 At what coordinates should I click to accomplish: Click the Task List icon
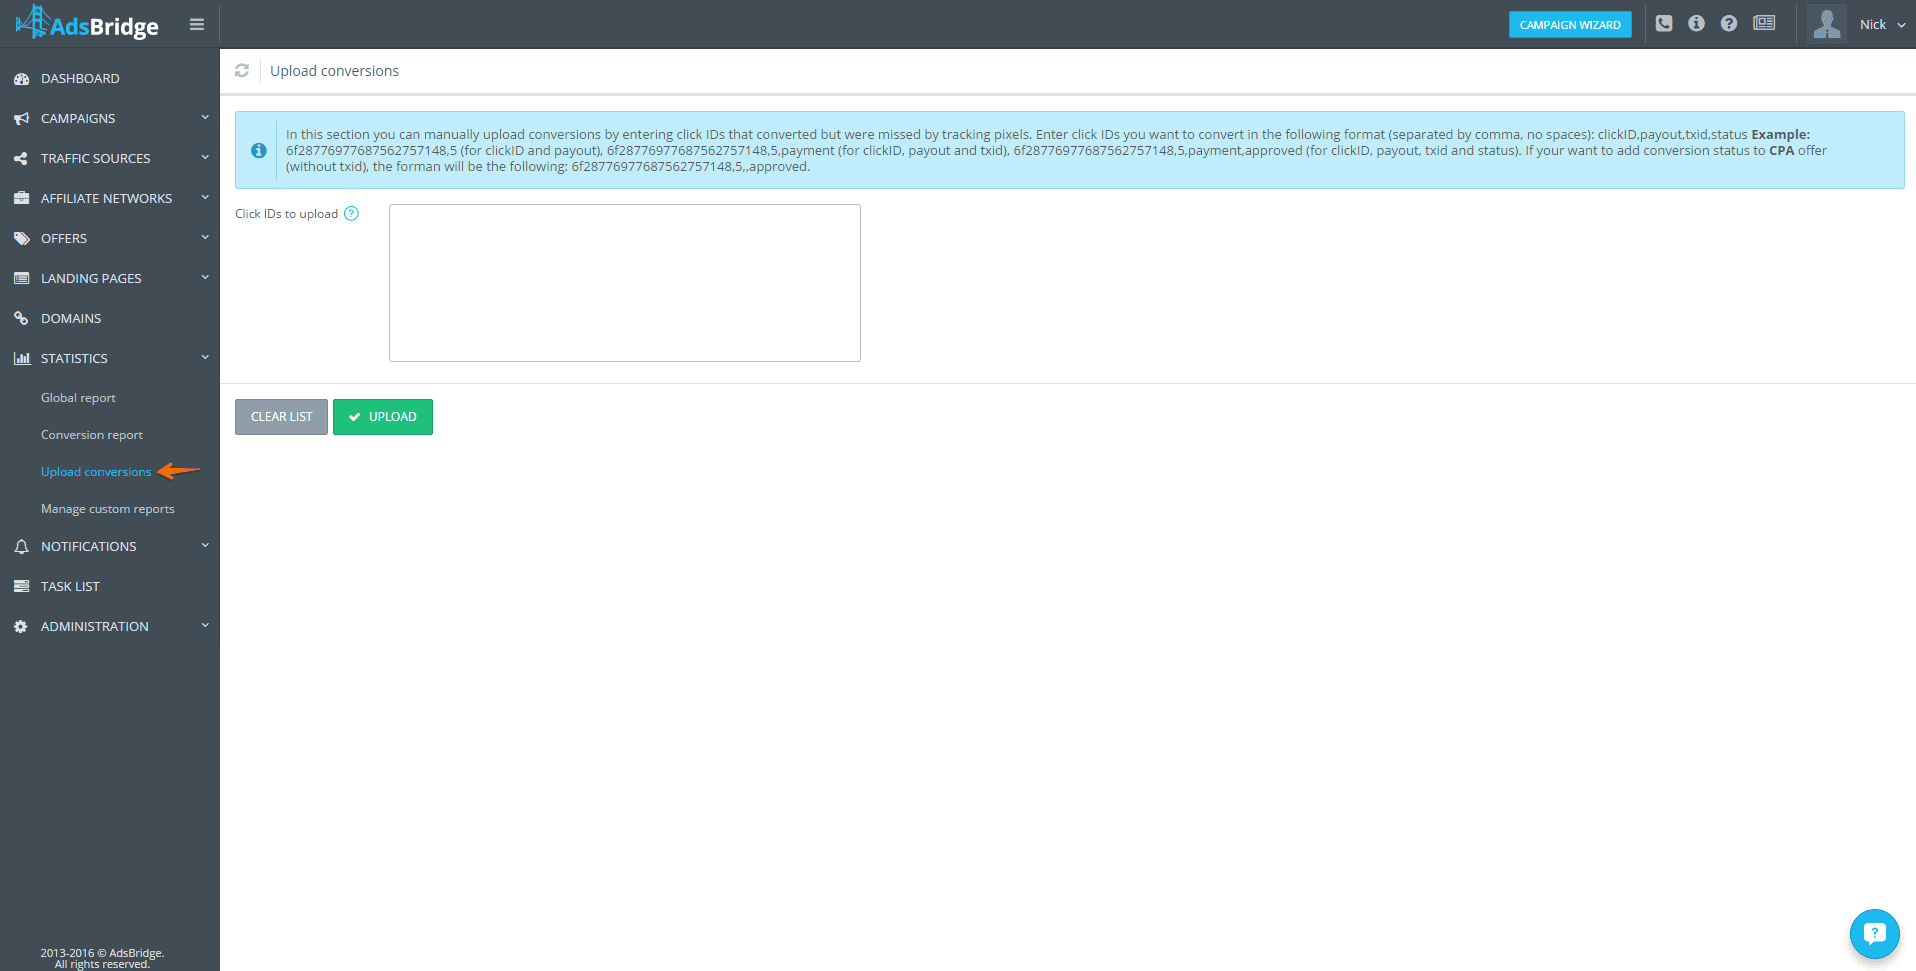pyautogui.click(x=21, y=587)
